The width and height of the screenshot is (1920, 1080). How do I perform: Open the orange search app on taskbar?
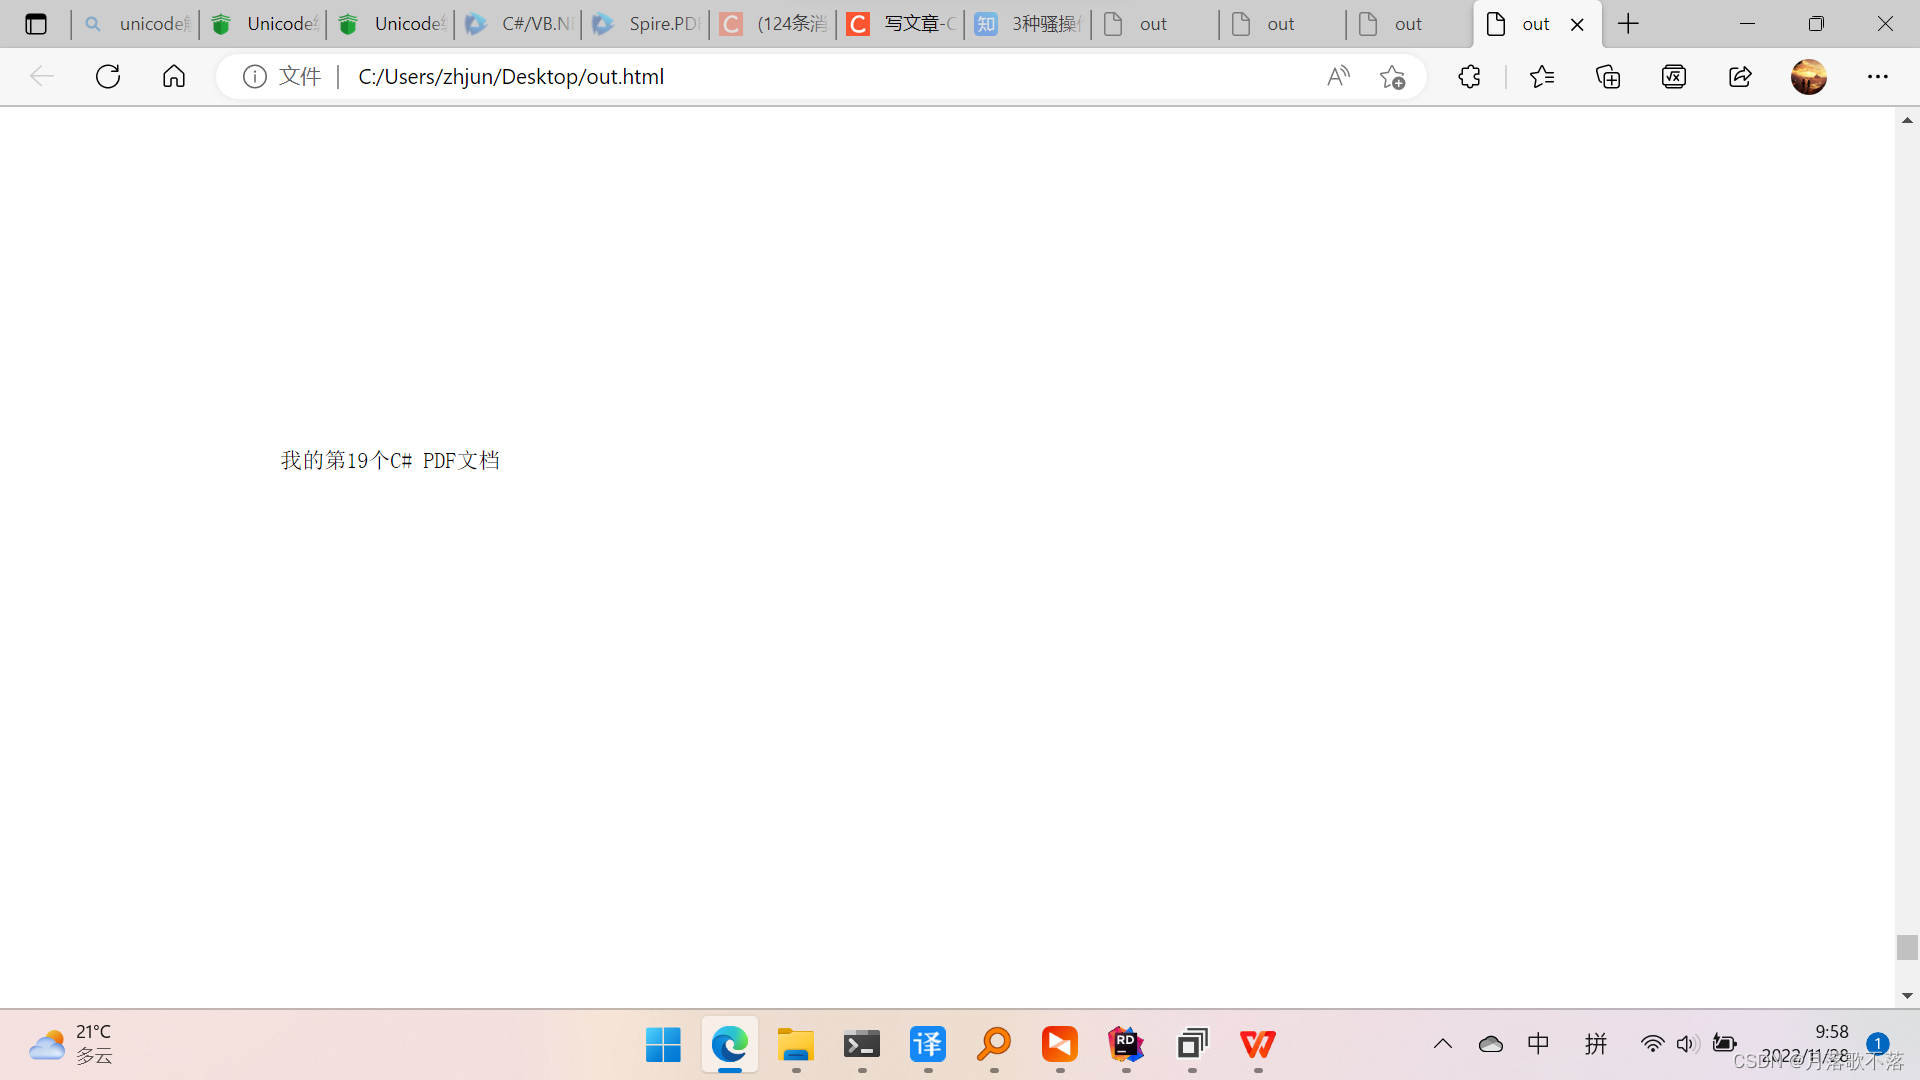click(994, 1045)
